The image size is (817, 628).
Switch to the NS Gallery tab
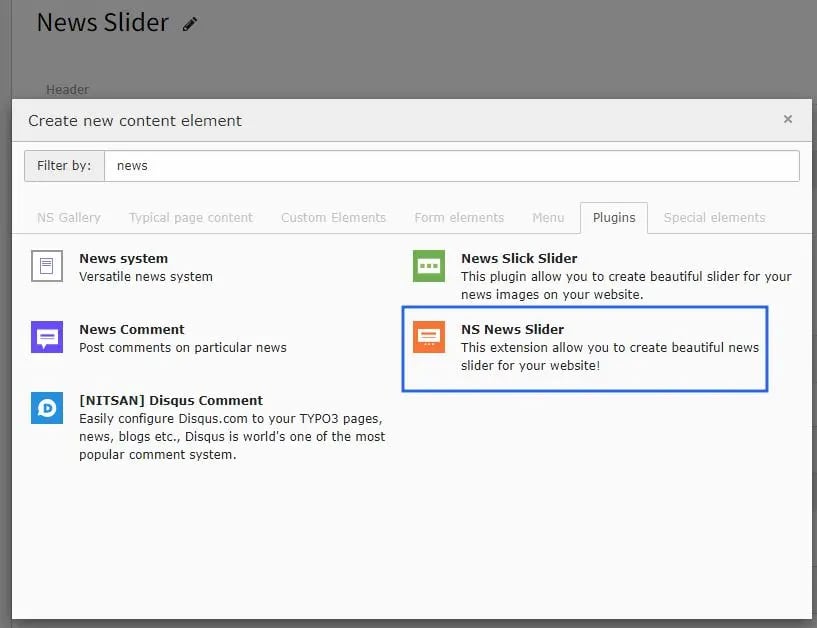(69, 217)
